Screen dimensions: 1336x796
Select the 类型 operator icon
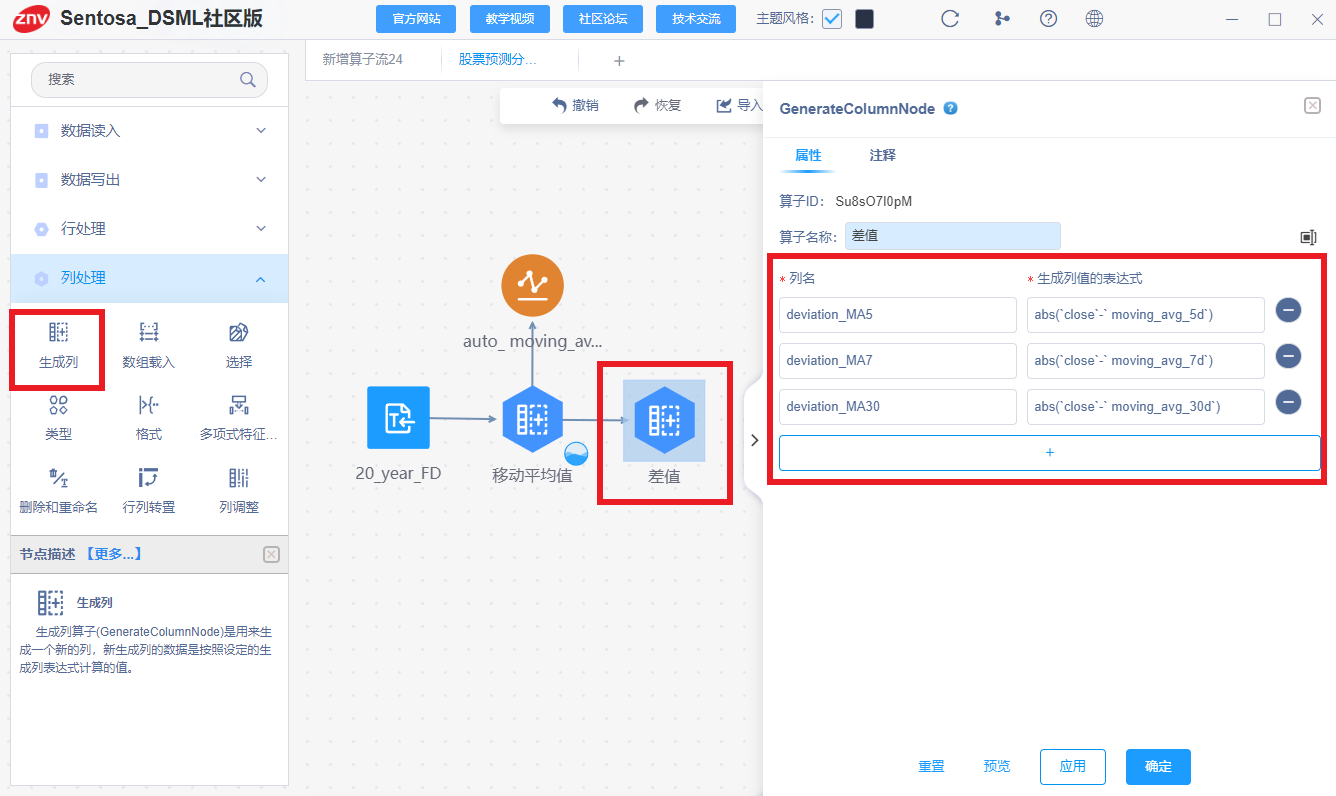(58, 405)
